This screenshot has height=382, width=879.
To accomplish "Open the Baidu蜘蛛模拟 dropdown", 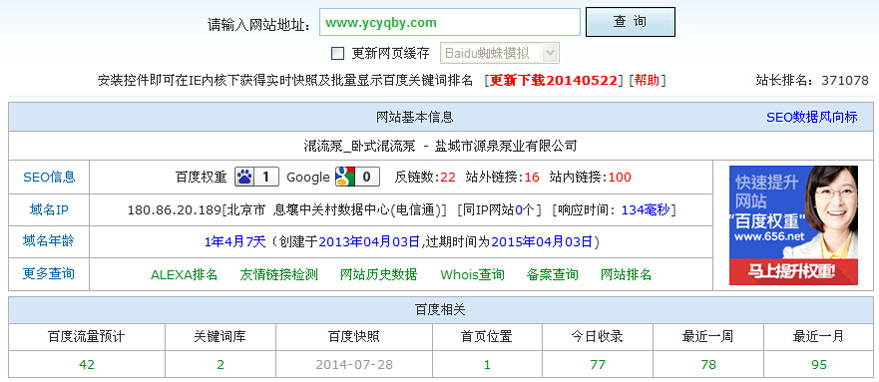I will pos(499,53).
